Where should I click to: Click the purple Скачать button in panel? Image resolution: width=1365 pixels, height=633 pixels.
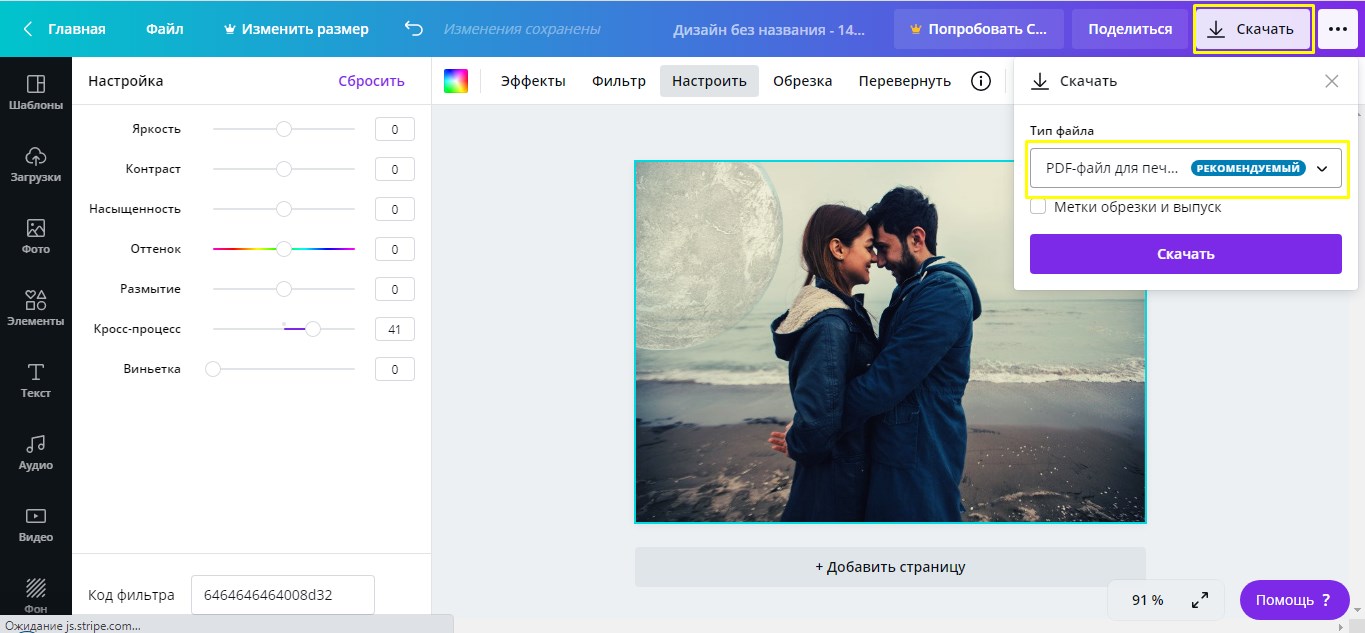click(x=1186, y=254)
